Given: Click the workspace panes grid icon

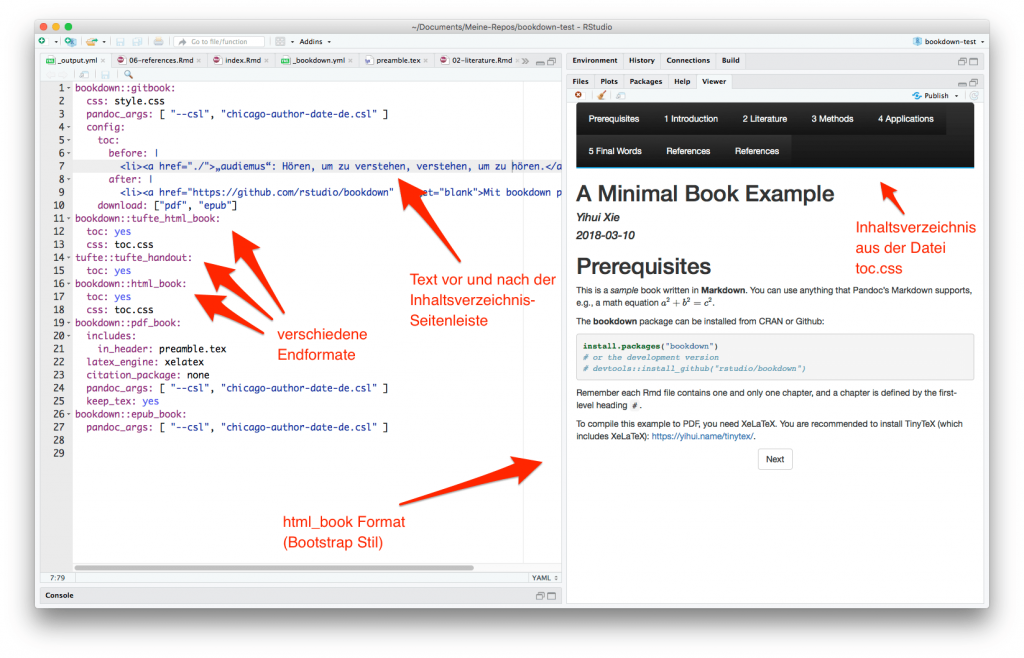Looking at the screenshot, I should pyautogui.click(x=280, y=42).
